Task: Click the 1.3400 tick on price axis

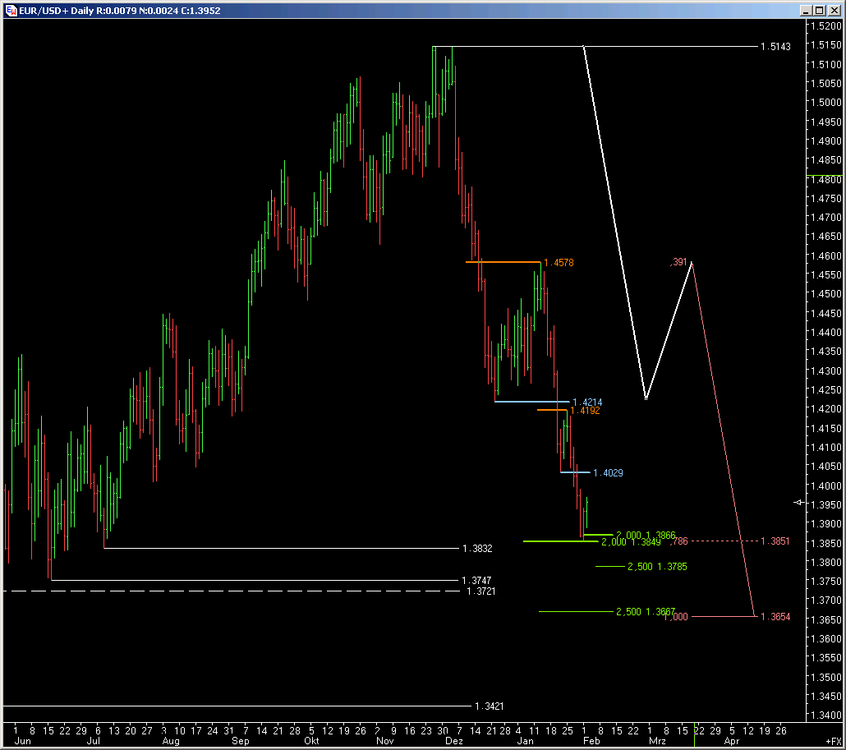Action: pyautogui.click(x=826, y=715)
